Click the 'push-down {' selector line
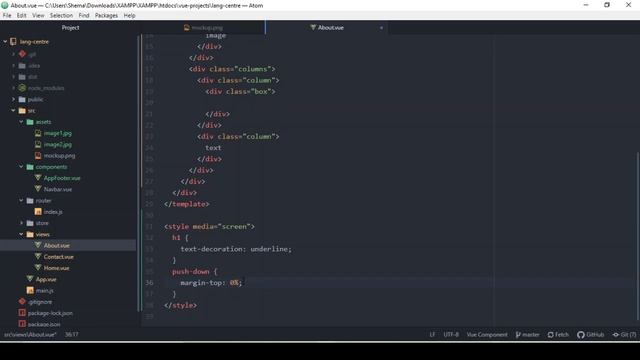This screenshot has width=640, height=360. [195, 271]
